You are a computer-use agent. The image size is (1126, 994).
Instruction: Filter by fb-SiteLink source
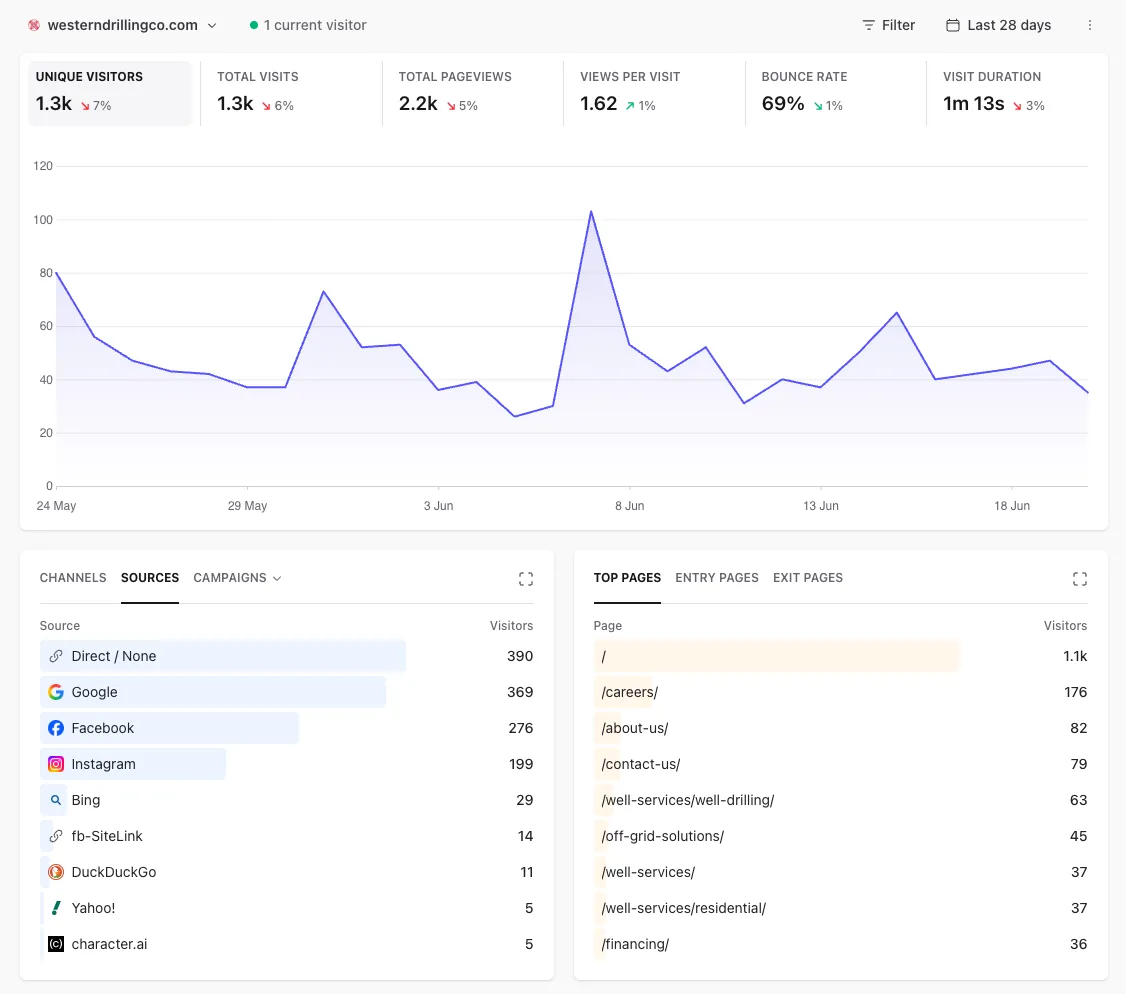pos(106,836)
